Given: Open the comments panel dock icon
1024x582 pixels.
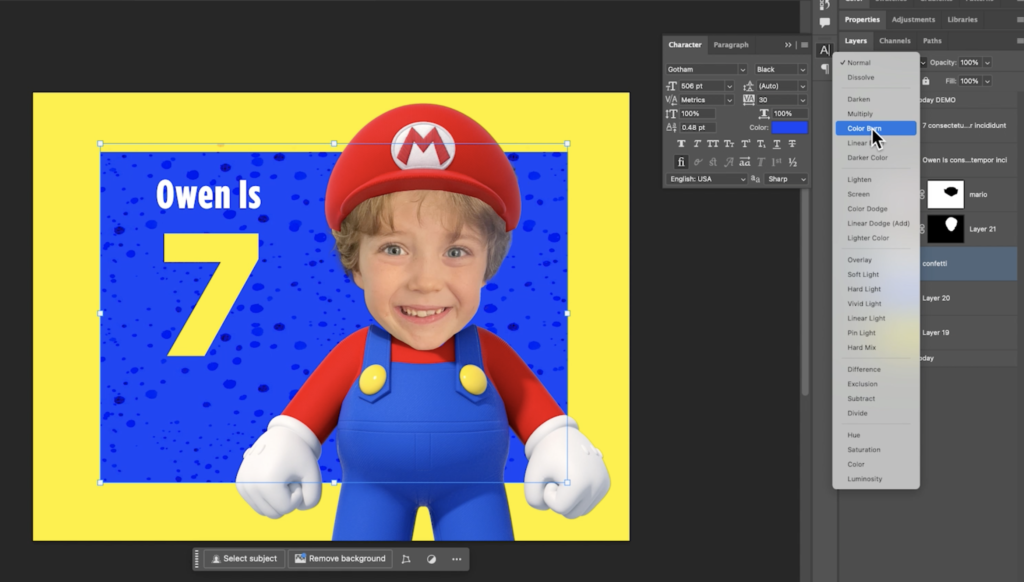Looking at the screenshot, I should (x=825, y=23).
